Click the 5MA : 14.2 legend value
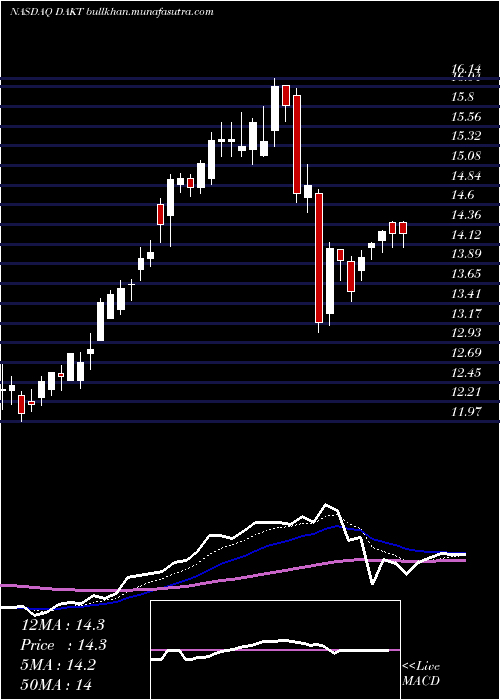The width and height of the screenshot is (500, 700). tap(58, 665)
